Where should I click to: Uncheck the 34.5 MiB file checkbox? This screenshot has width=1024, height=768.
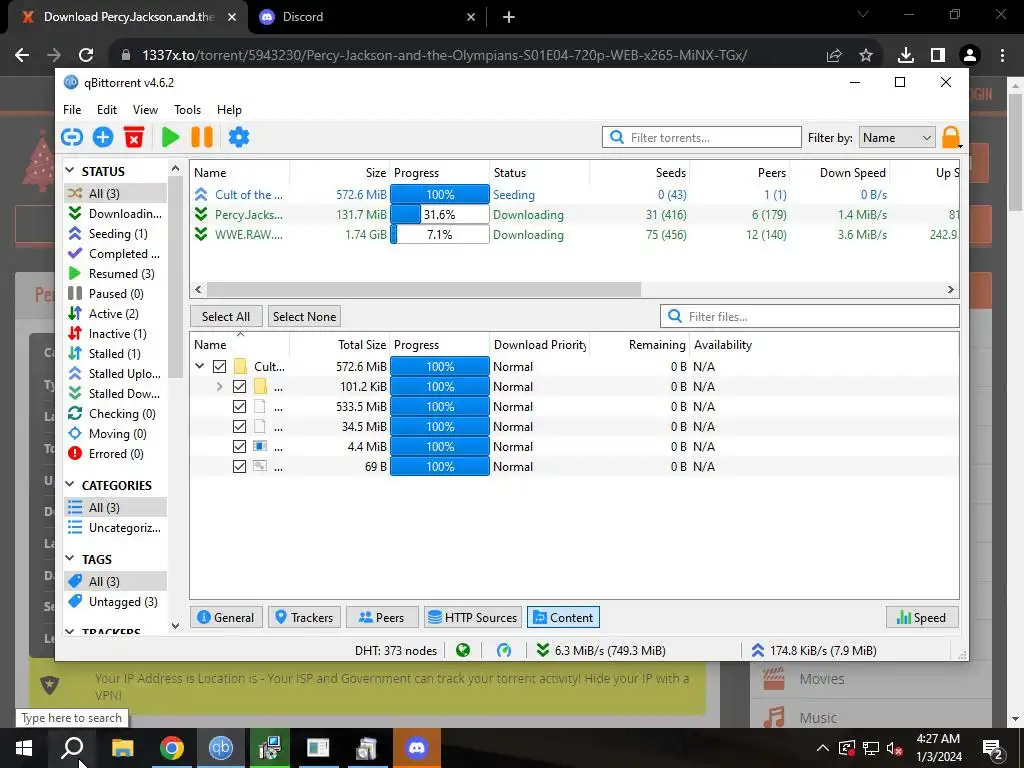point(239,426)
